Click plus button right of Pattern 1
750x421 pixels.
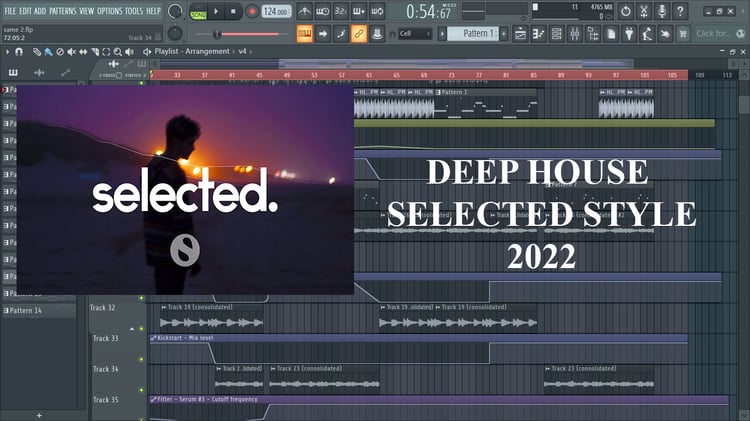(504, 33)
